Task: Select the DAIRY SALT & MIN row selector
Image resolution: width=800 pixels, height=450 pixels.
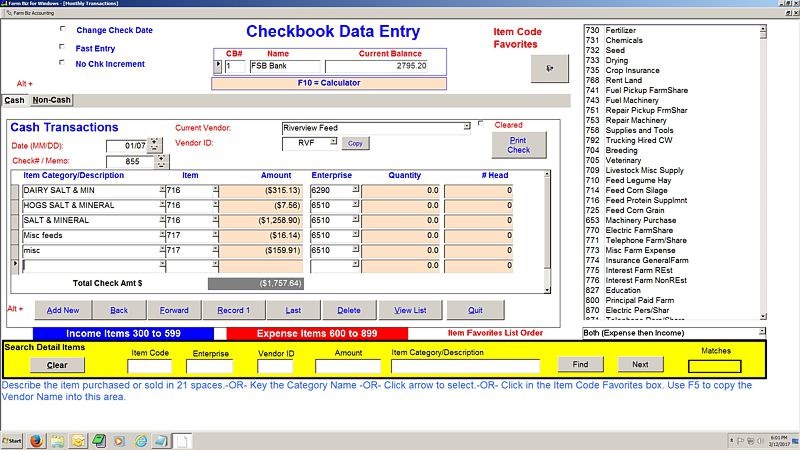Action: (15, 191)
